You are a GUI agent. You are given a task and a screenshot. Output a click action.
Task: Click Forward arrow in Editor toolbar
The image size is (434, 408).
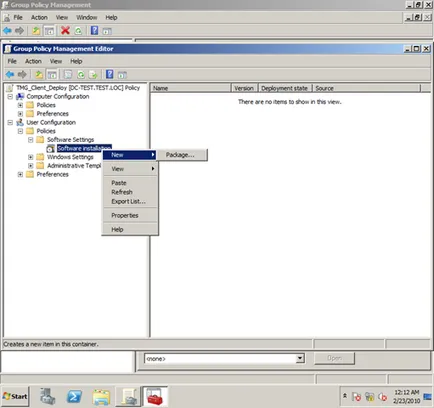click(22, 74)
